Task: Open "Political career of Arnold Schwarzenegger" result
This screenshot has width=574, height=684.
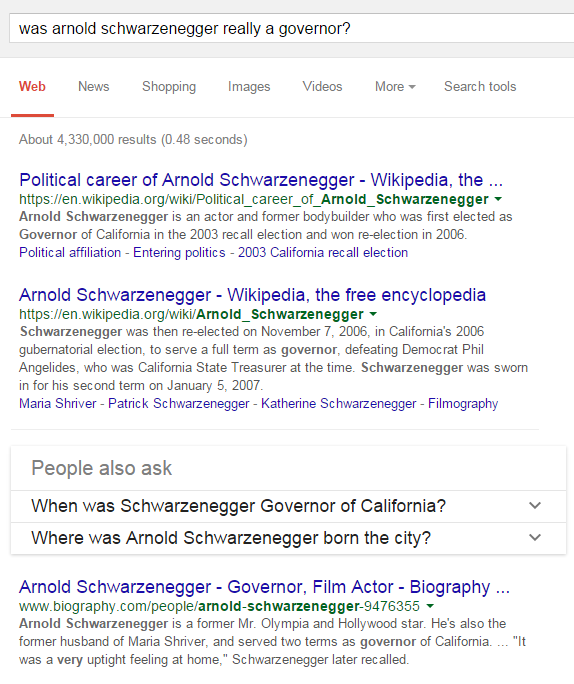Action: point(261,180)
